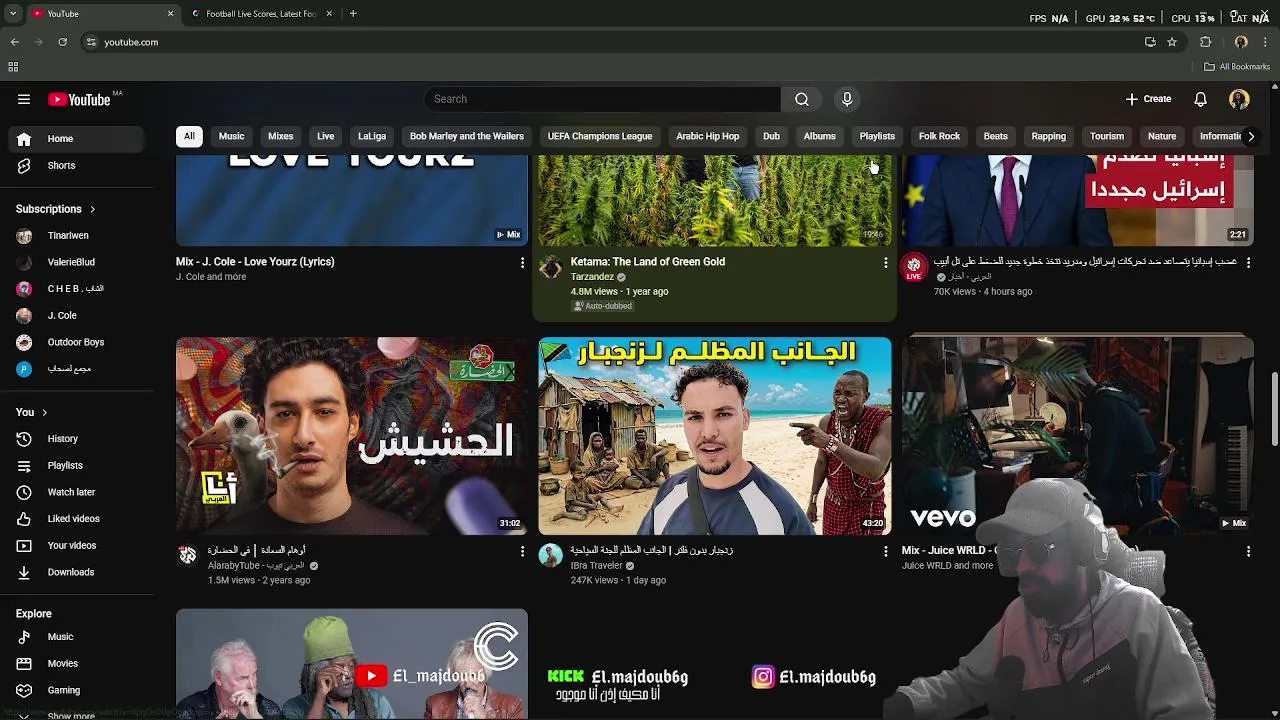This screenshot has width=1280, height=720.
Task: Switch to the Football Live Scores tab
Action: point(260,14)
